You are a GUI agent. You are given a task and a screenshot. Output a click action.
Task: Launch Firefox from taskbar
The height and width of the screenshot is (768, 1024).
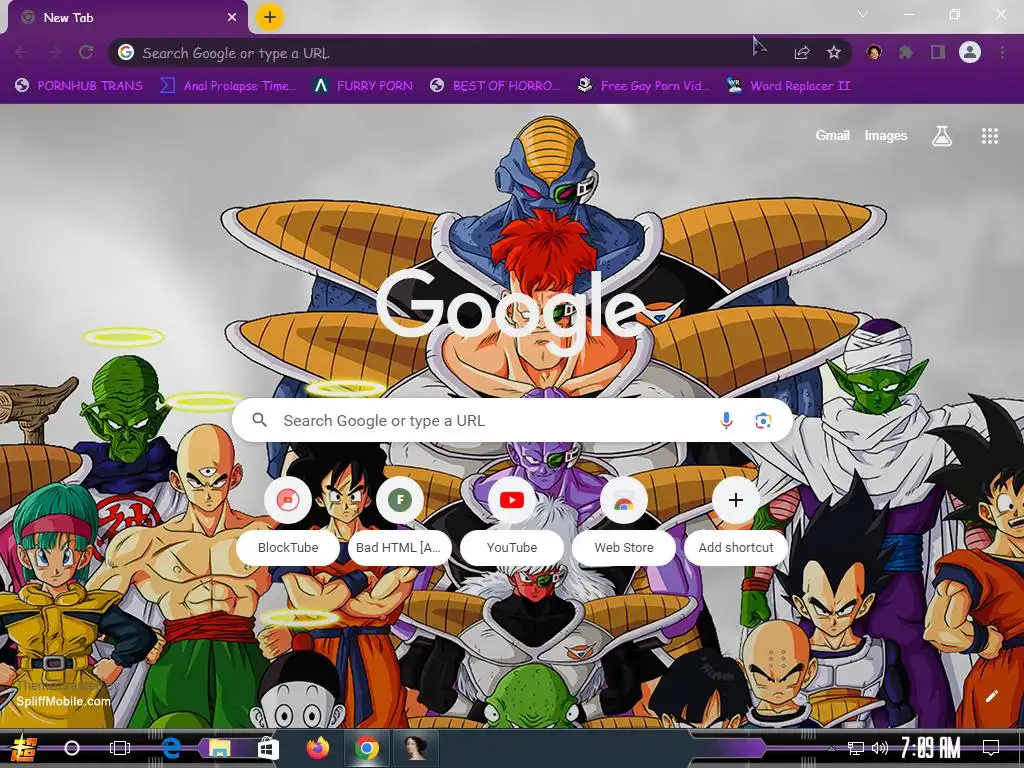tap(318, 748)
